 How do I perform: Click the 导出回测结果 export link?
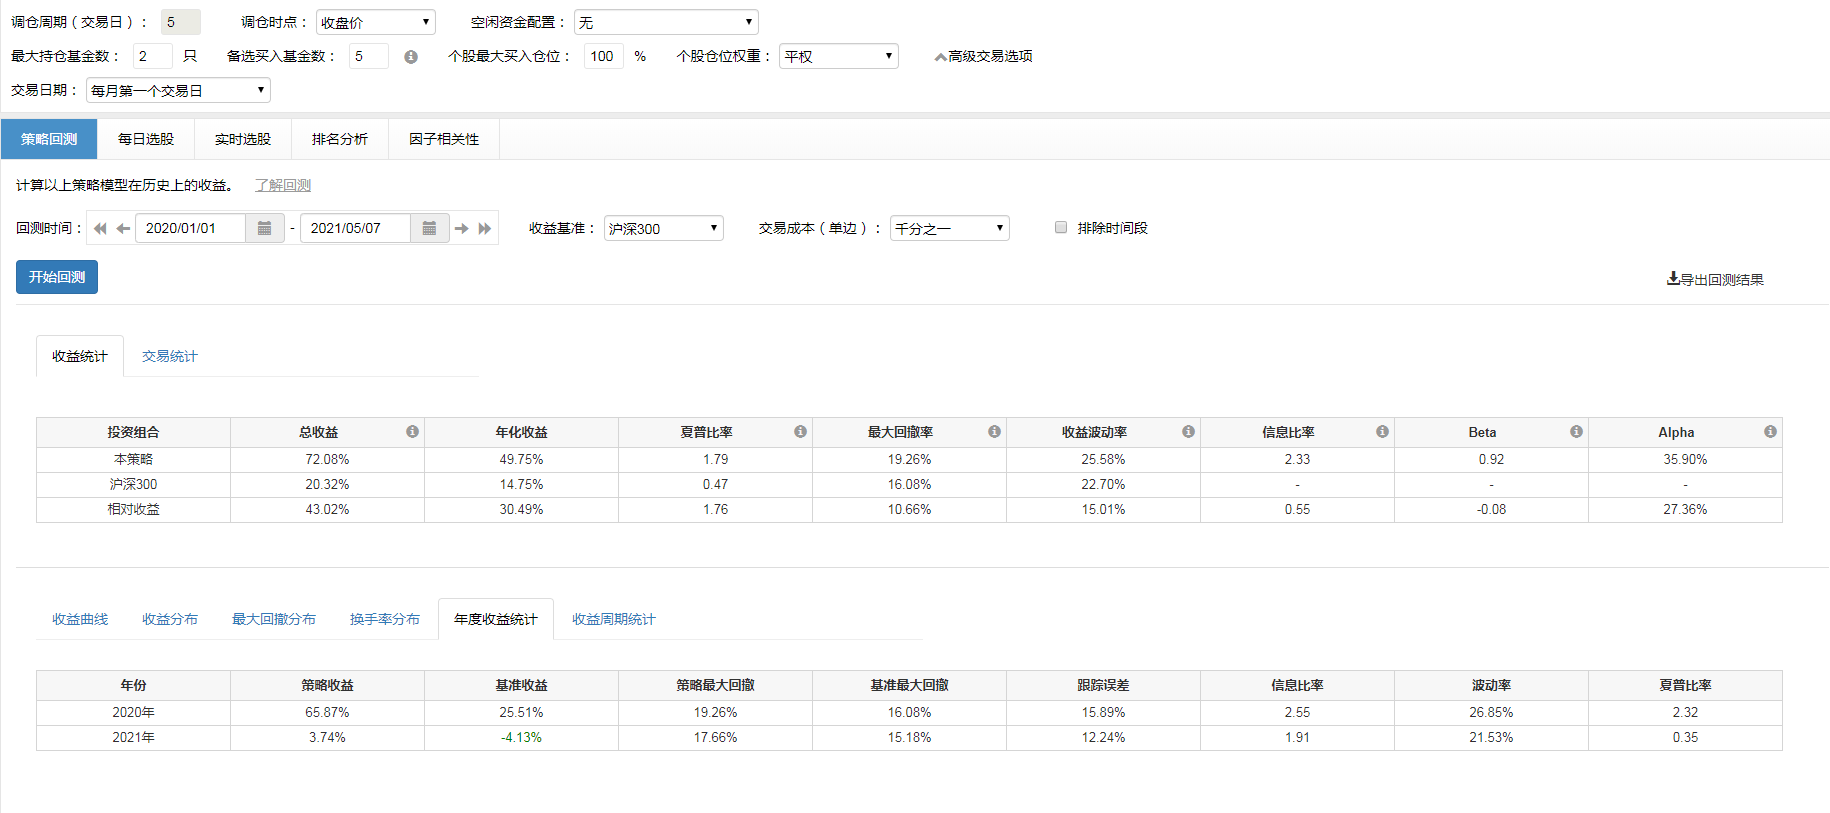tap(1715, 279)
